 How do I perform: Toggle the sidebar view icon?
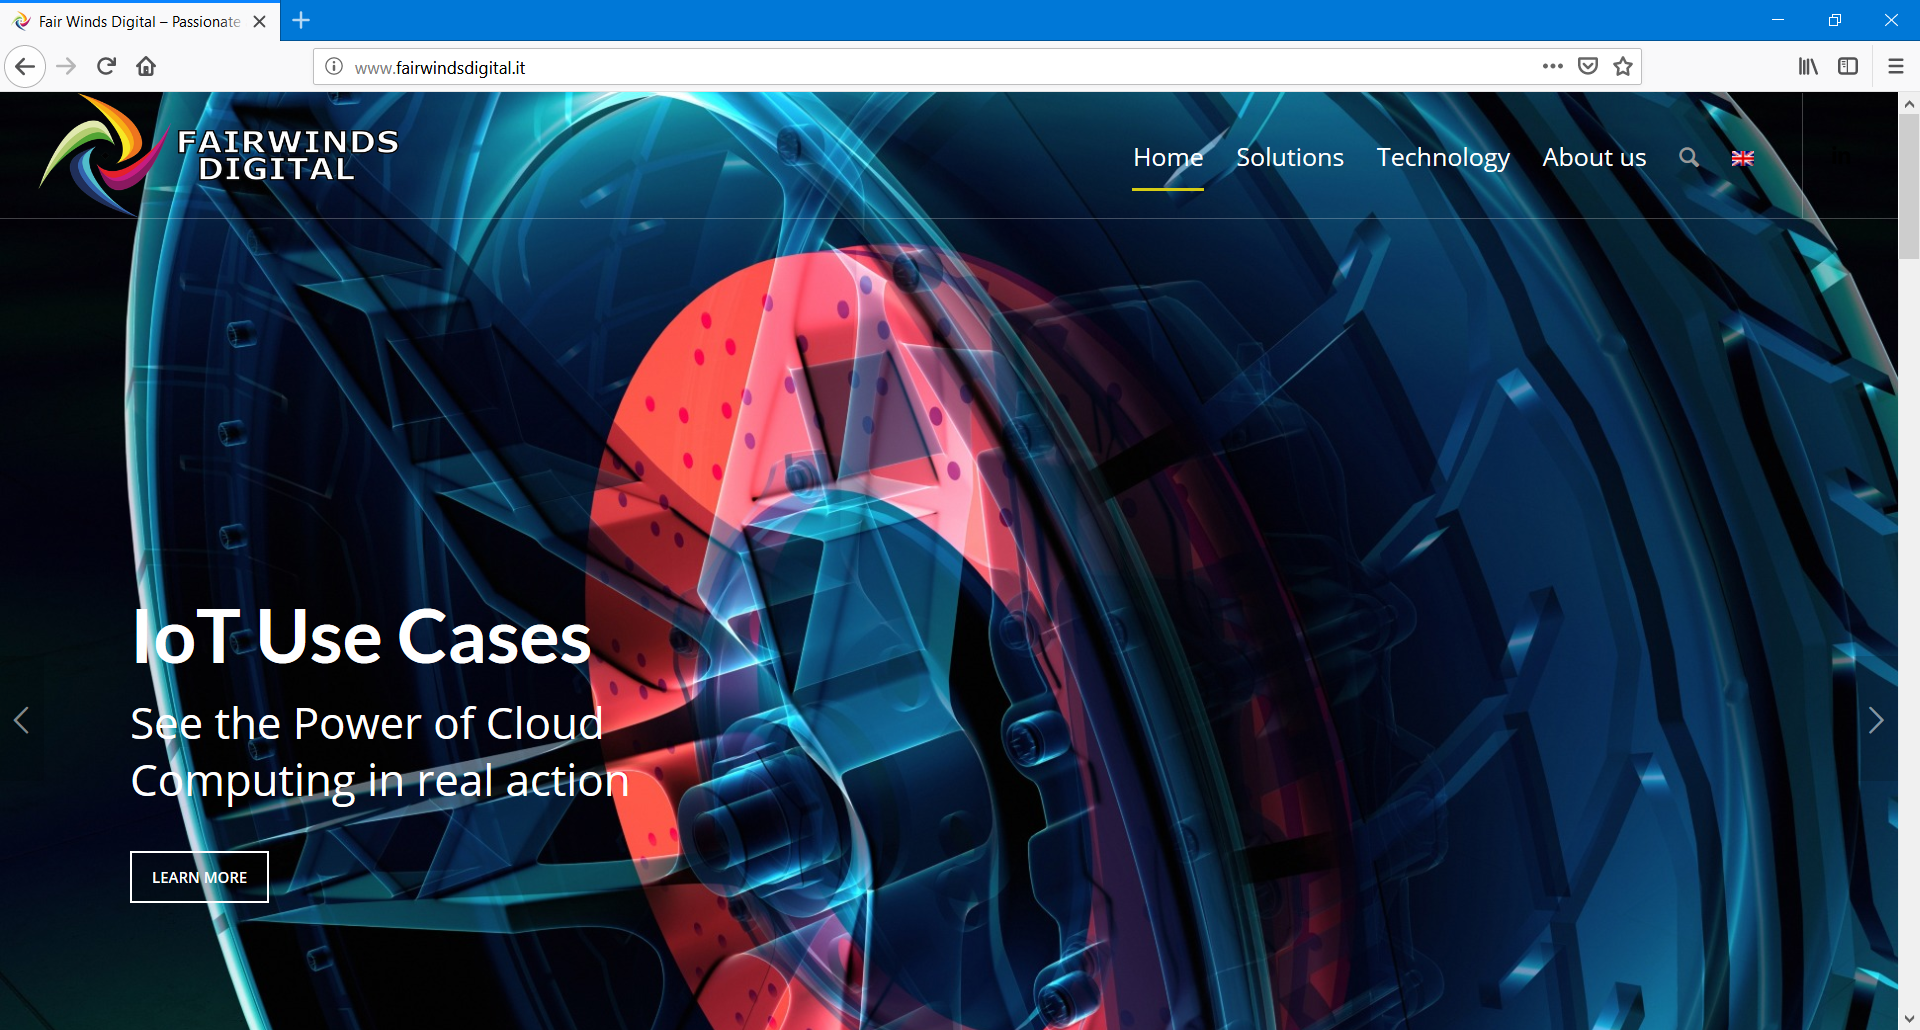(x=1848, y=66)
